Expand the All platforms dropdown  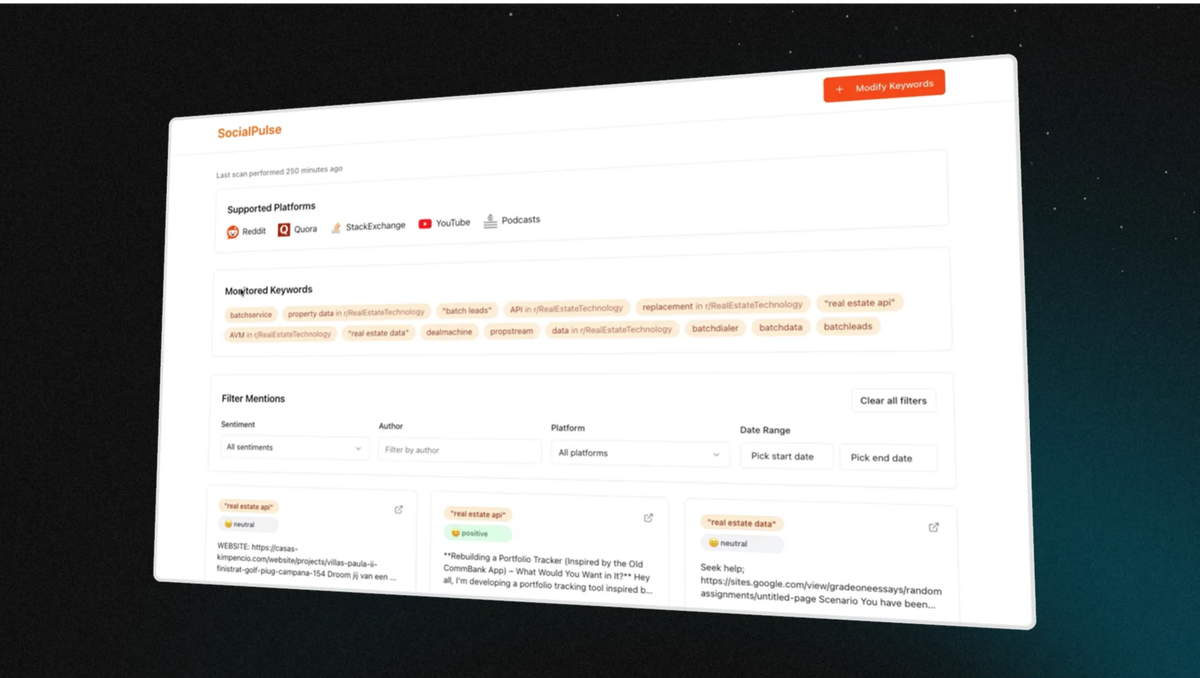(639, 453)
